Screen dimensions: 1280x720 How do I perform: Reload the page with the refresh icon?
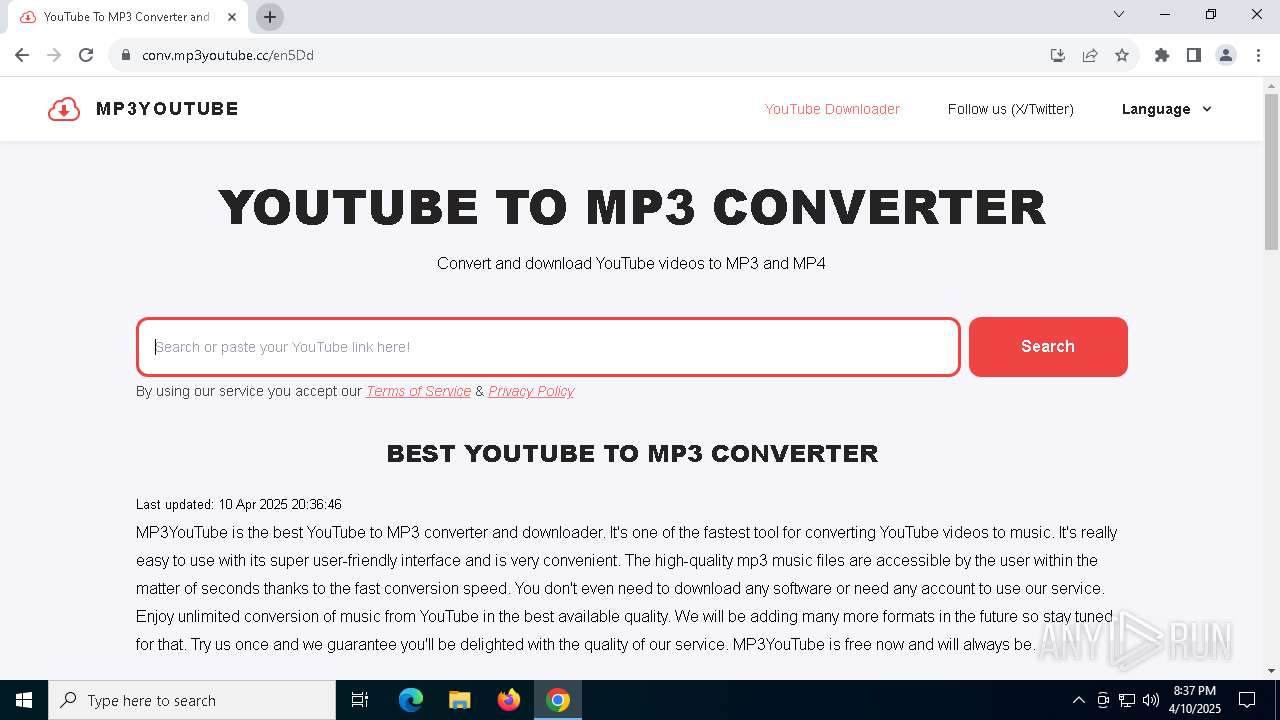(x=86, y=55)
